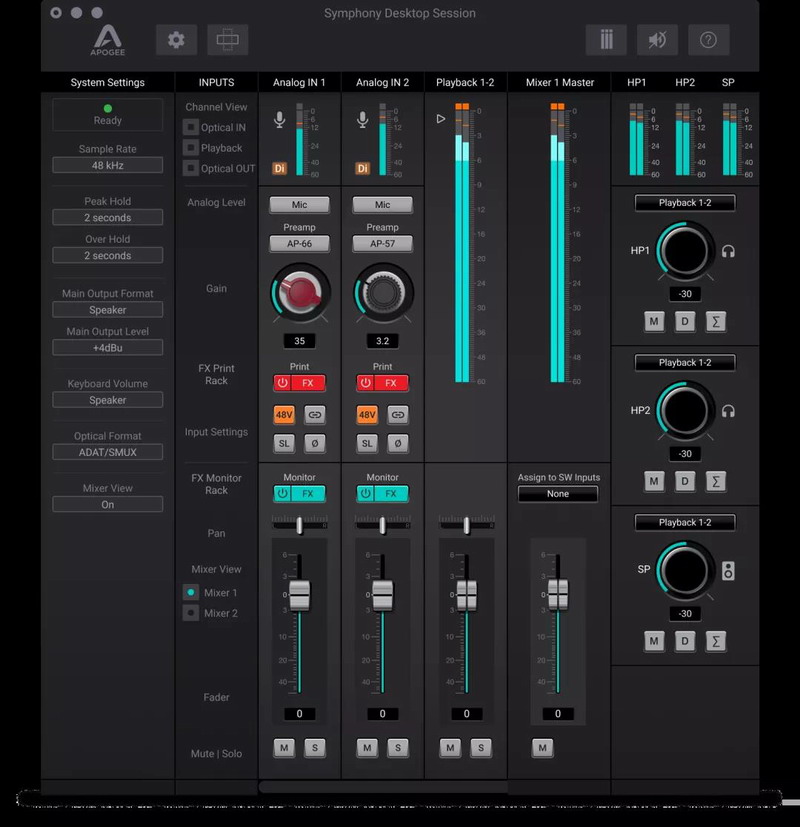Invert polarity with Ø on Analog IN 2
800x827 pixels.
(398, 443)
